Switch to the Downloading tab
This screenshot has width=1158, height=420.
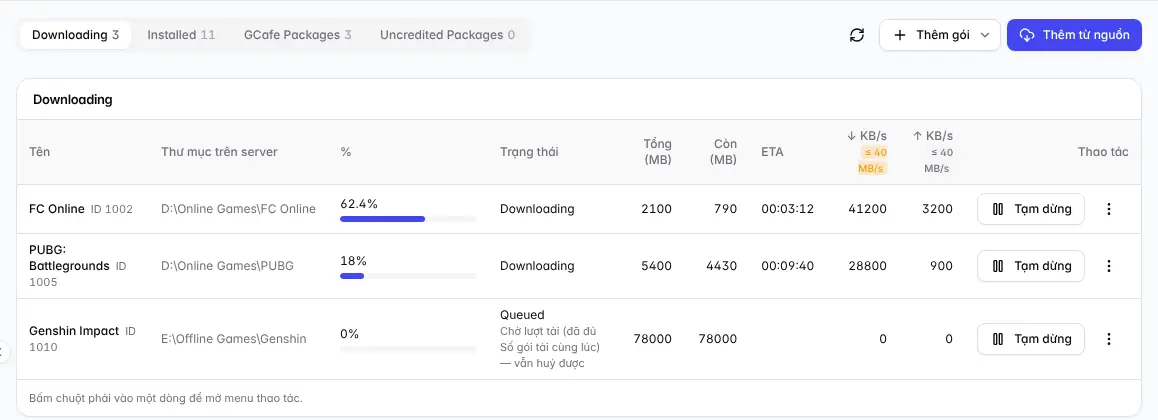pos(75,35)
